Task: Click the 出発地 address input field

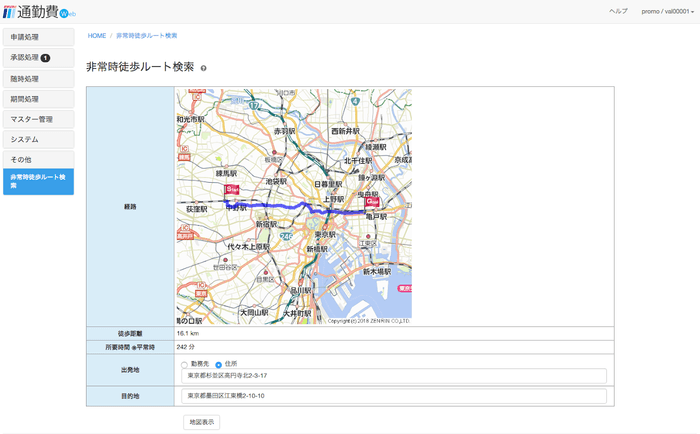Action: click(x=394, y=377)
